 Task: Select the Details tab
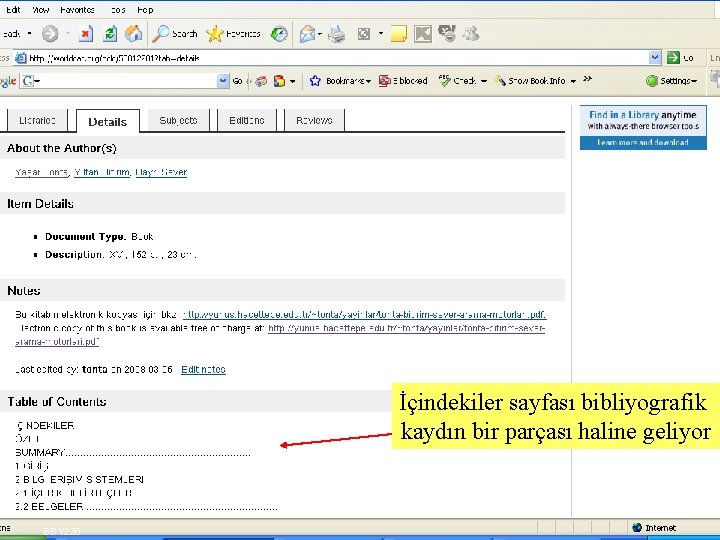coord(107,121)
